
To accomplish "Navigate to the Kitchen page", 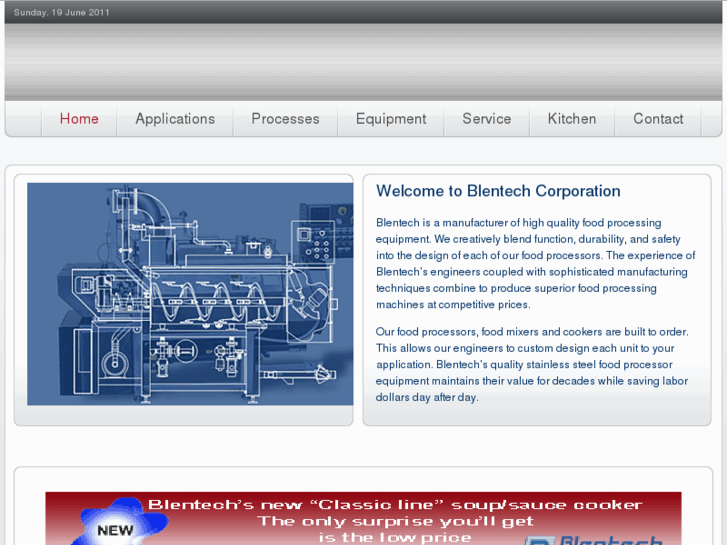I will 572,119.
